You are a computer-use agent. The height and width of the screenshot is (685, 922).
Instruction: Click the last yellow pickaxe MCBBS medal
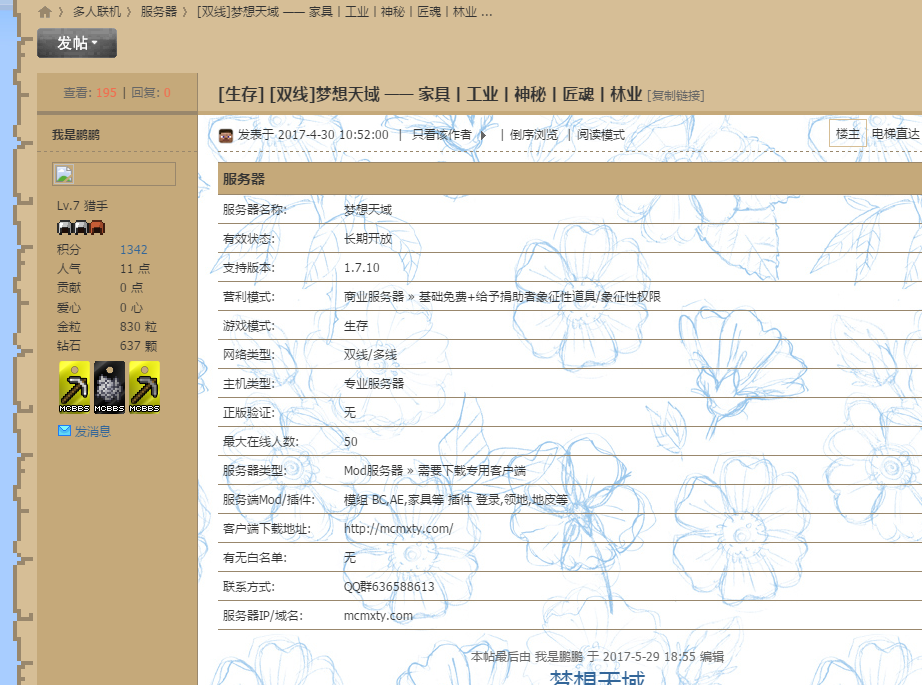pos(144,387)
